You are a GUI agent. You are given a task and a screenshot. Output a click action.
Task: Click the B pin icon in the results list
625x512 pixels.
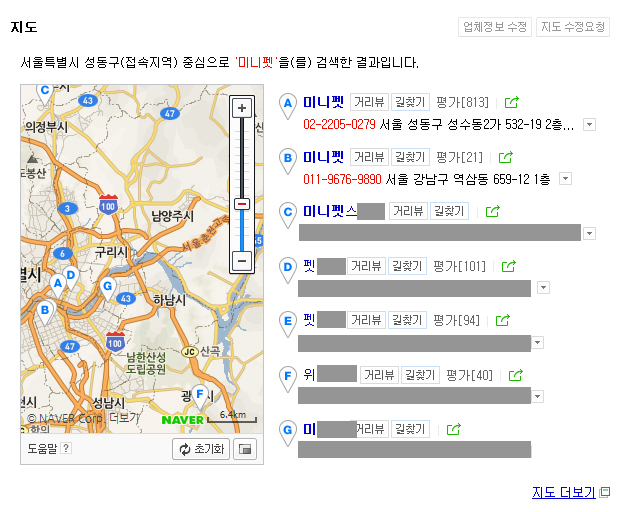point(288,161)
